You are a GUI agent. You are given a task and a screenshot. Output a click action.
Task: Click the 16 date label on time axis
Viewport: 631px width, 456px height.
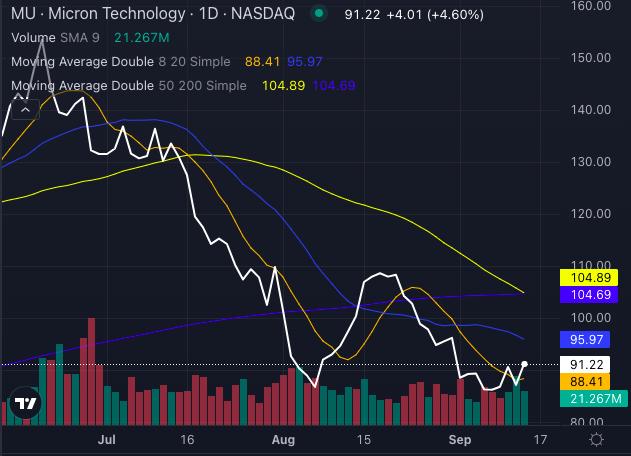click(x=187, y=439)
